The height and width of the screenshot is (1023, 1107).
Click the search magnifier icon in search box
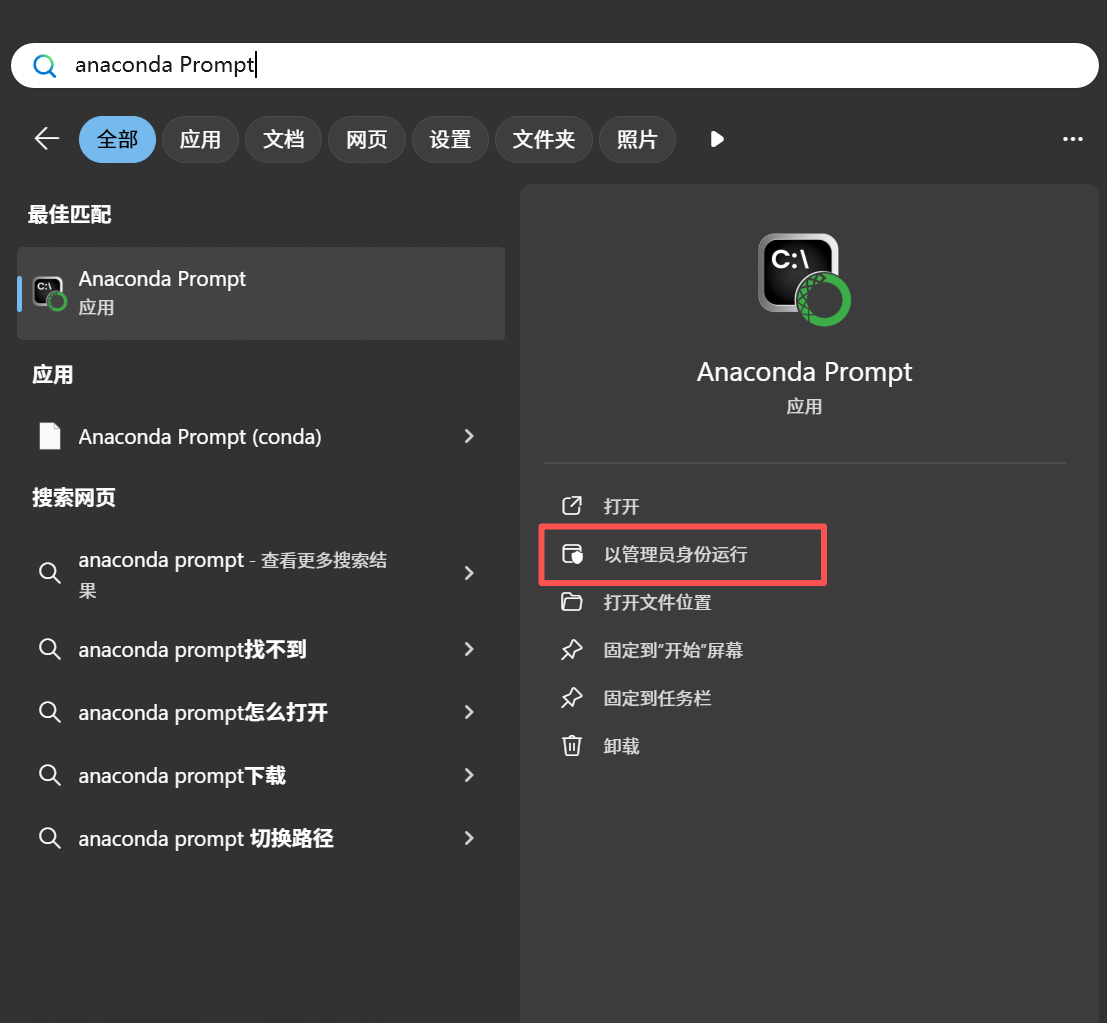click(x=44, y=66)
